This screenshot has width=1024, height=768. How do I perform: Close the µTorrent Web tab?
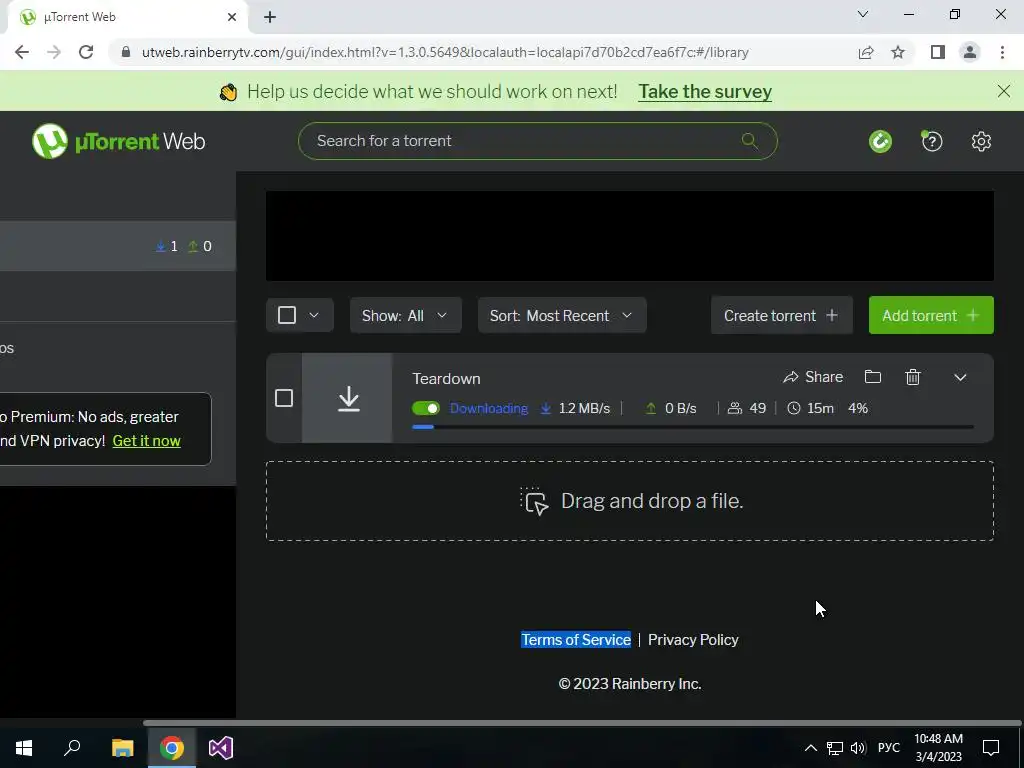232,17
